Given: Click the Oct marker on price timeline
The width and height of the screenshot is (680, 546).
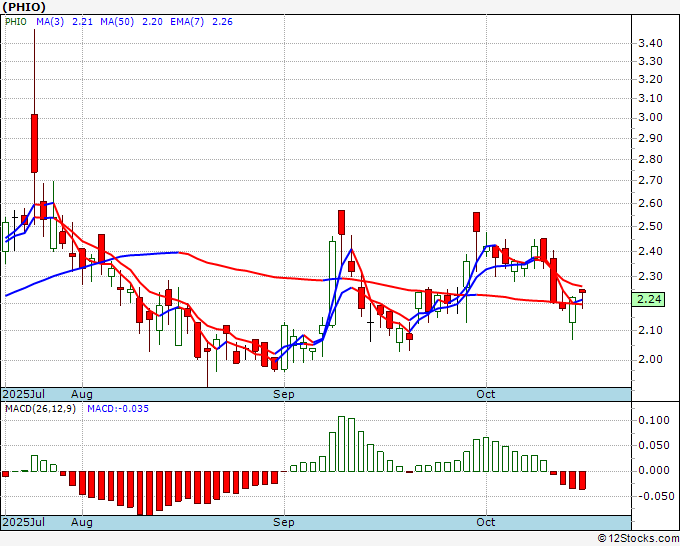Looking at the screenshot, I should [x=486, y=394].
